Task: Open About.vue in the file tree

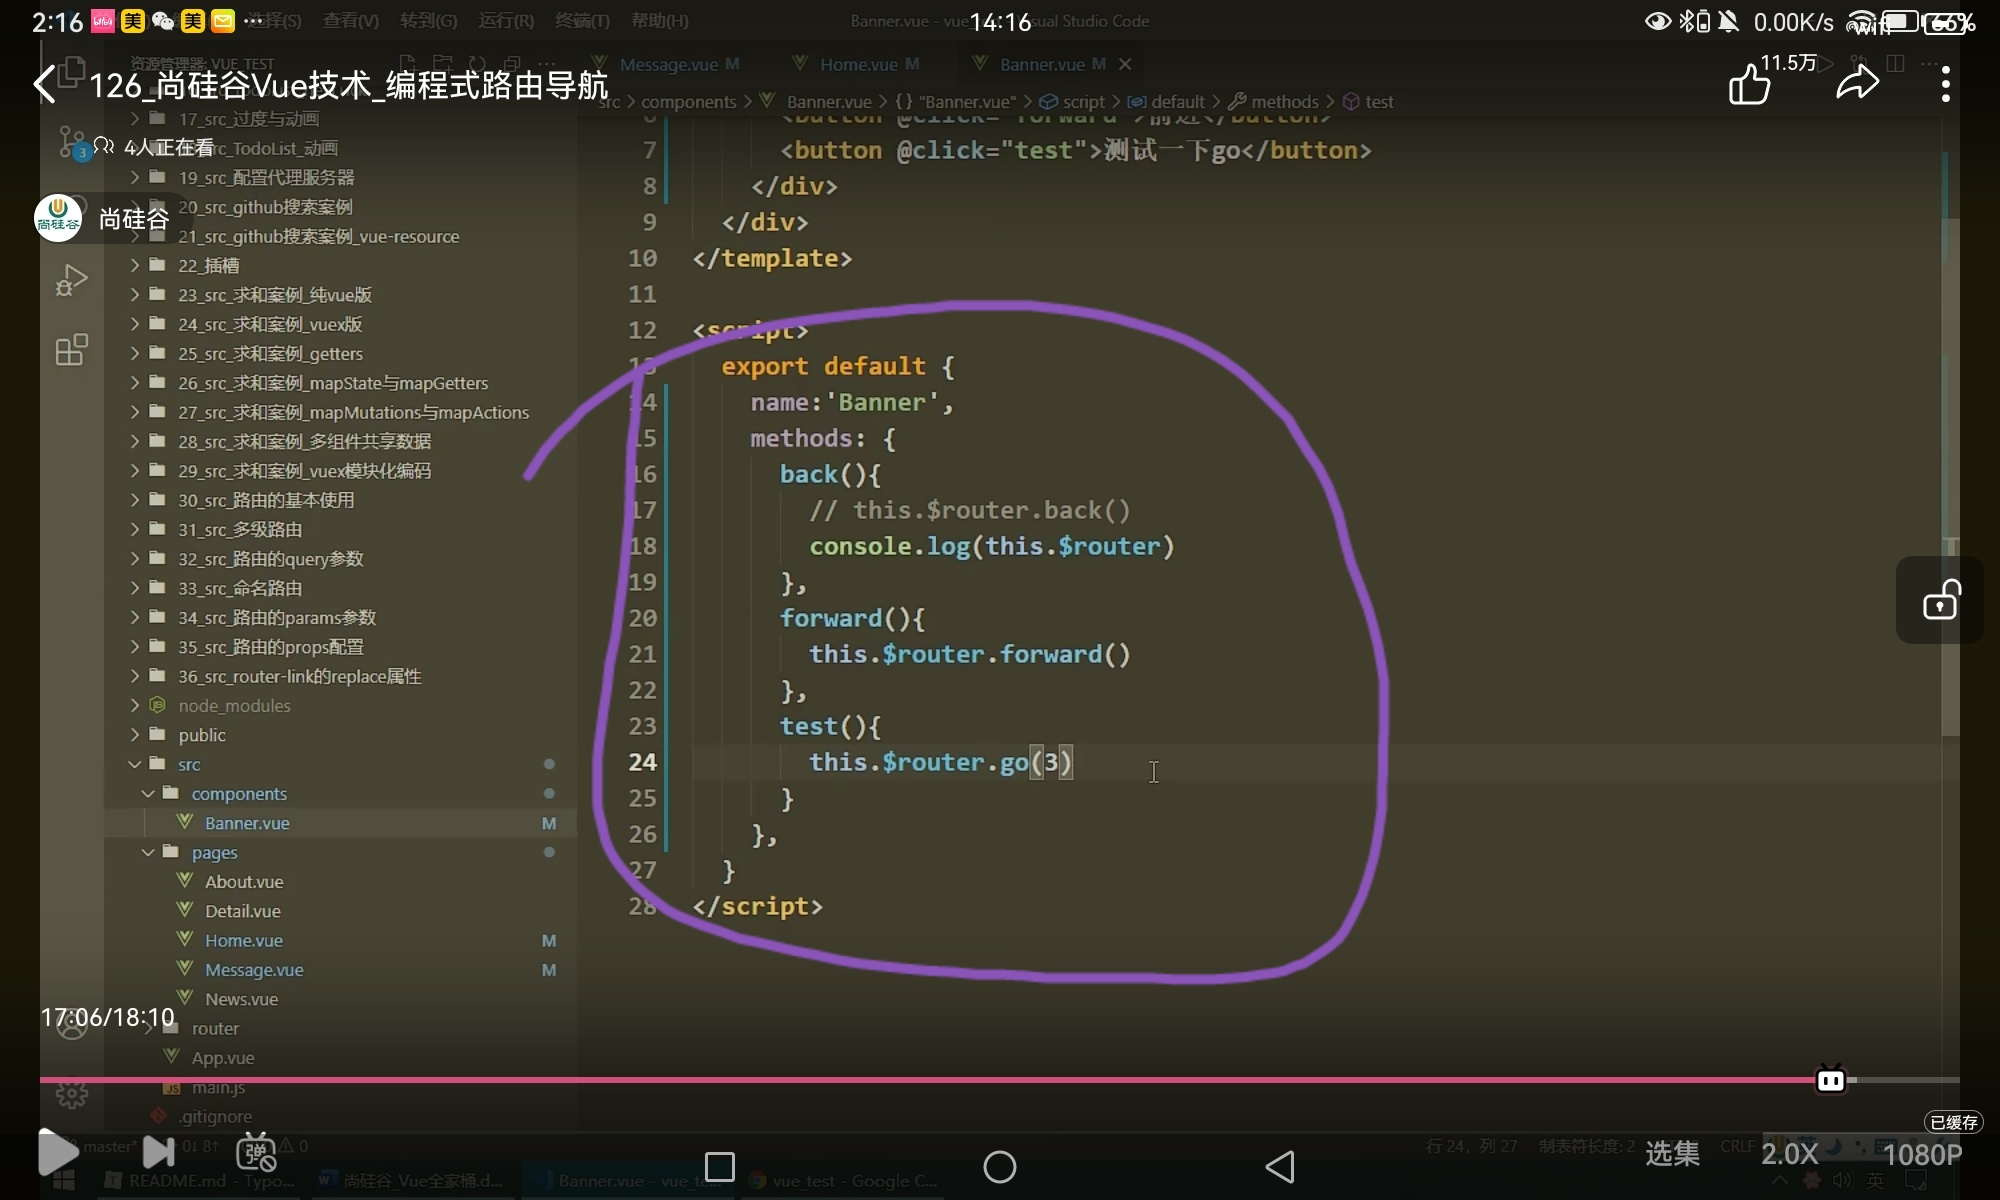Action: click(x=244, y=882)
